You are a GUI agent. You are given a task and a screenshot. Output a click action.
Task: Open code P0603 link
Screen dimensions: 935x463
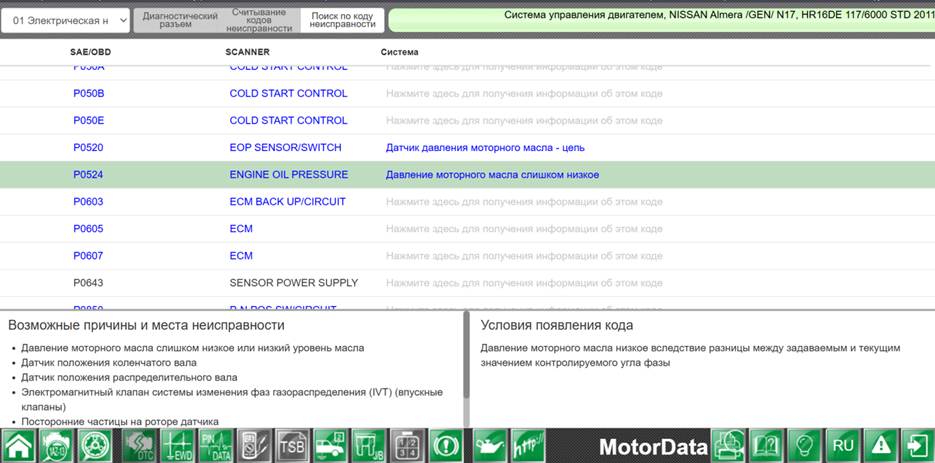[88, 202]
